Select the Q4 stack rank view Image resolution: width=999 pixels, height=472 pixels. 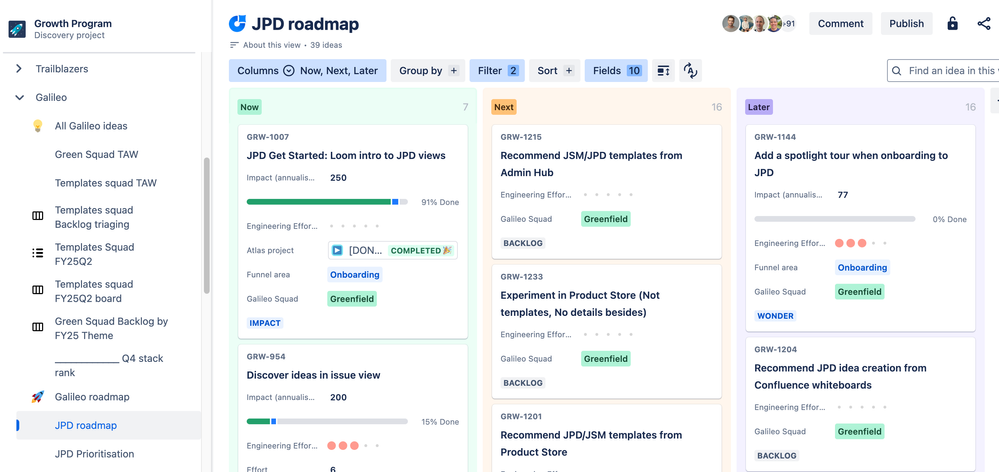click(x=109, y=366)
